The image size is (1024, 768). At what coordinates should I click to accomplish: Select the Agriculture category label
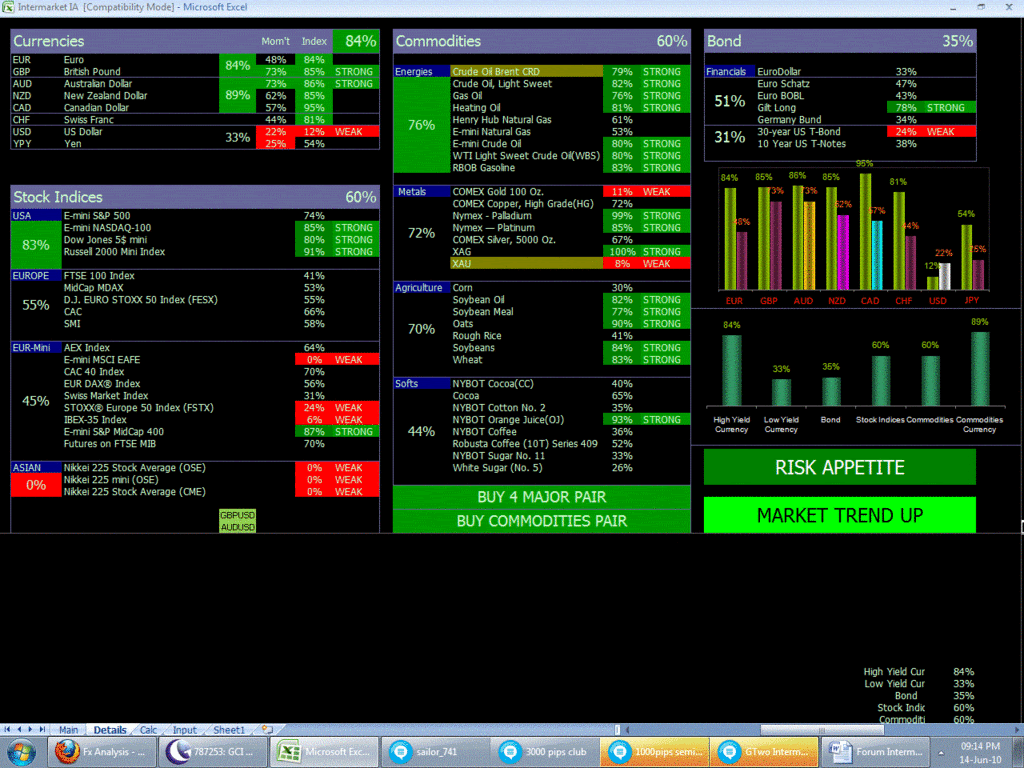tap(421, 287)
